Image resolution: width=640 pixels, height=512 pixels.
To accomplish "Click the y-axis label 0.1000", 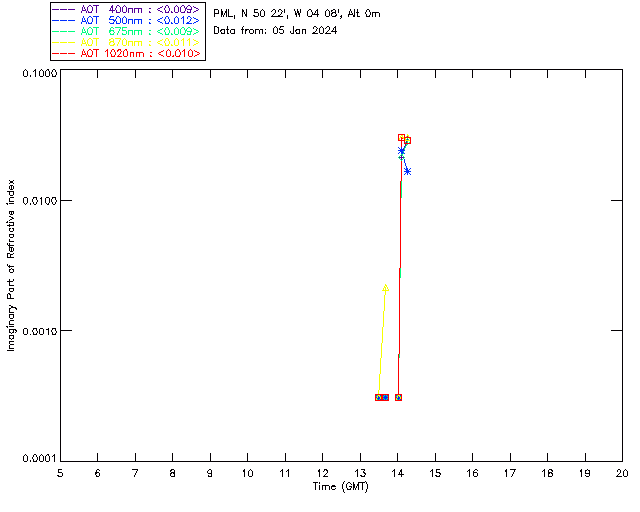I will [39, 73].
